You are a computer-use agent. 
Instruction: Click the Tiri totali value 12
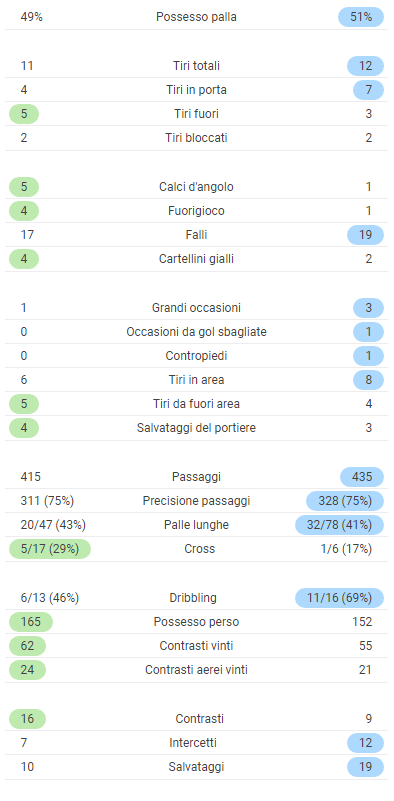(365, 66)
